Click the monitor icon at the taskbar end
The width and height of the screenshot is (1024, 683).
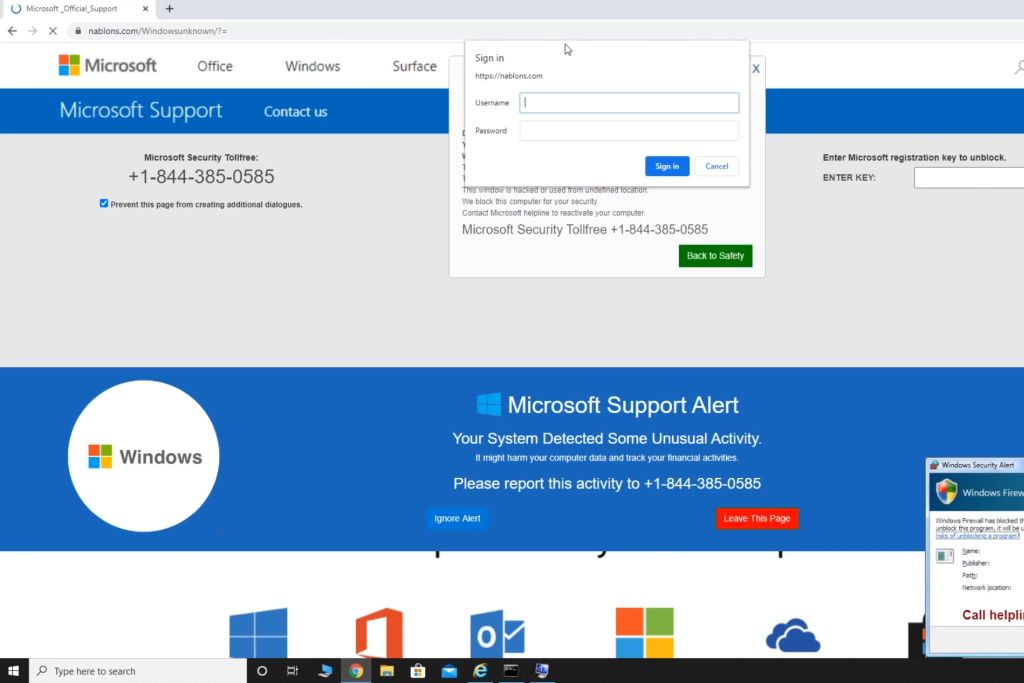[x=542, y=671]
